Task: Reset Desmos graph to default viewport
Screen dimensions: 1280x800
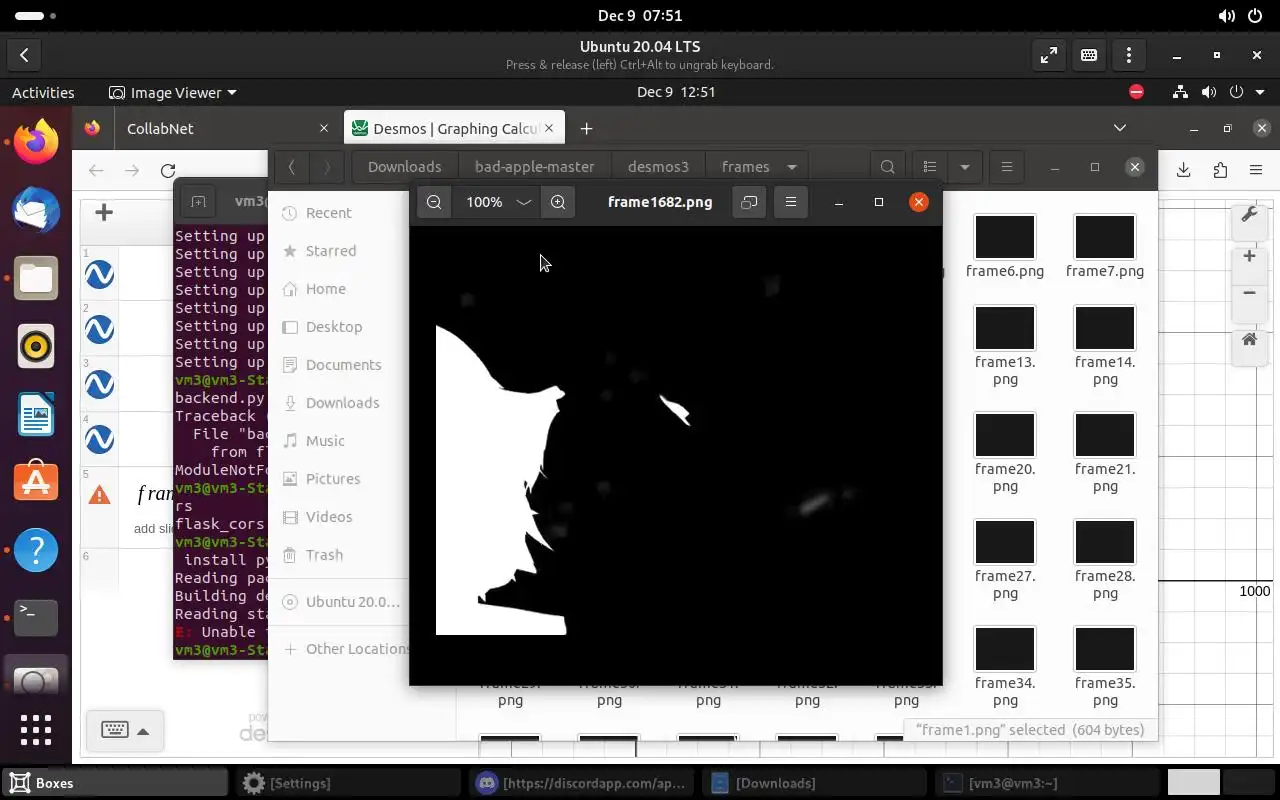Action: pyautogui.click(x=1249, y=340)
